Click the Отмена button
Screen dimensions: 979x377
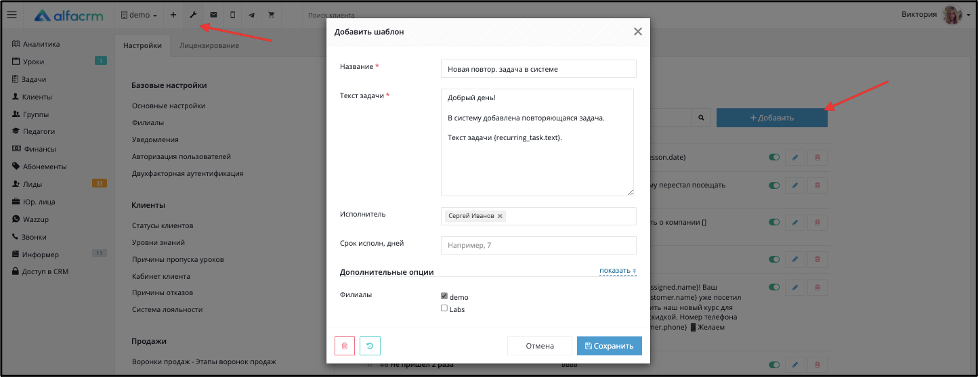click(x=539, y=346)
